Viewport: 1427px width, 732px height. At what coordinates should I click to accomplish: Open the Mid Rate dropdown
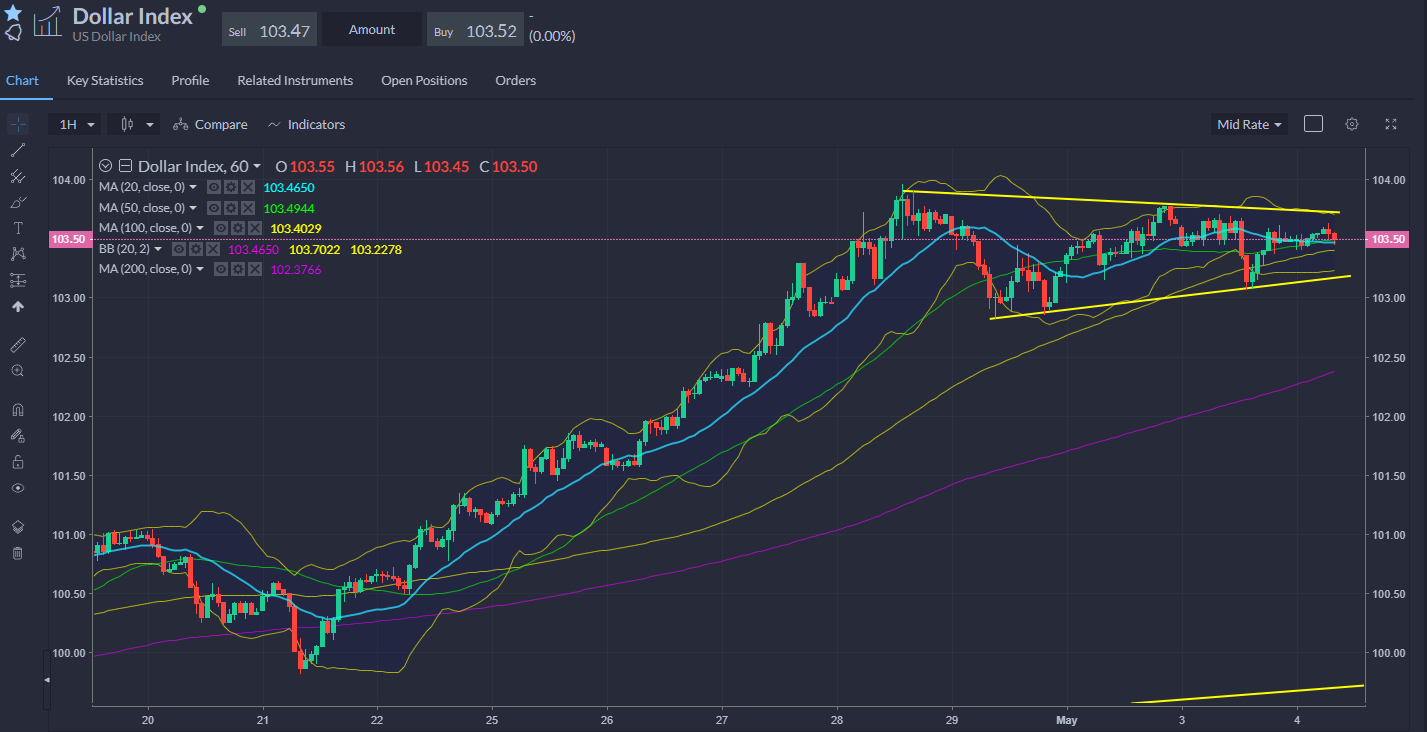(x=1249, y=124)
